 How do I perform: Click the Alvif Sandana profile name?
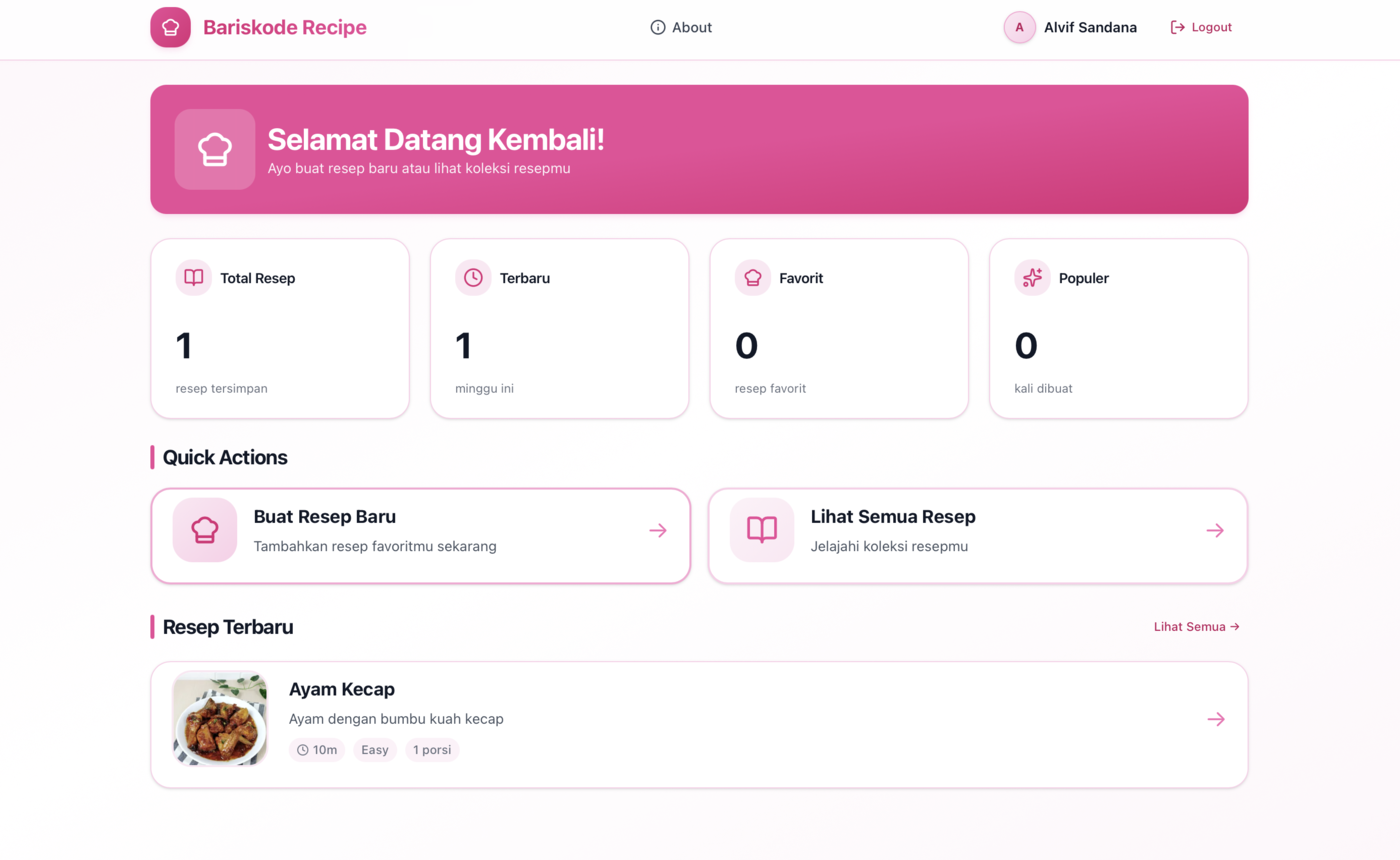[x=1089, y=27]
